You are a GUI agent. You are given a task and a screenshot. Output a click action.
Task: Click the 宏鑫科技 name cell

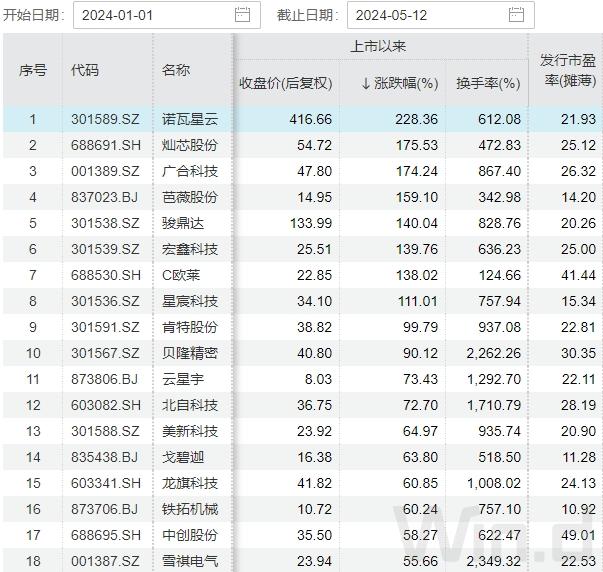pyautogui.click(x=190, y=249)
